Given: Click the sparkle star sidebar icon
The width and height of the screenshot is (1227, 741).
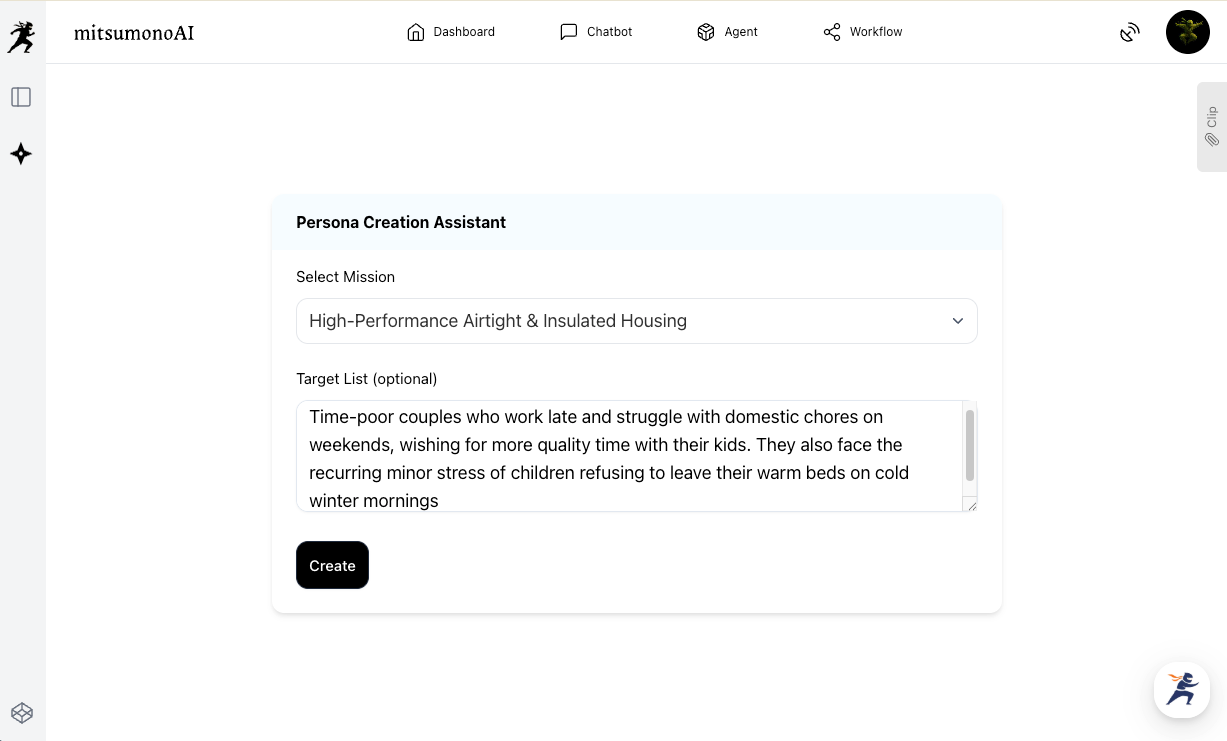Looking at the screenshot, I should click(x=21, y=154).
